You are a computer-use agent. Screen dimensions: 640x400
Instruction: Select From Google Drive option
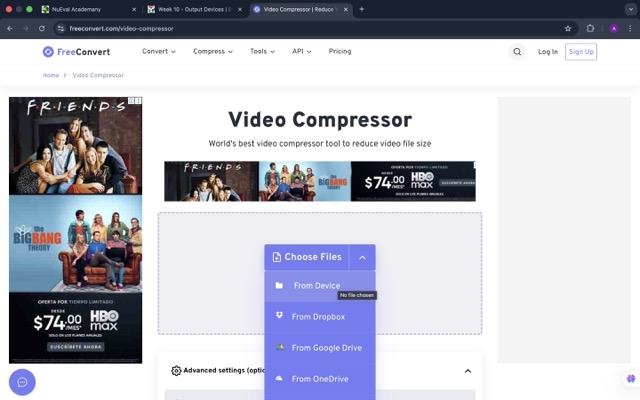click(320, 348)
